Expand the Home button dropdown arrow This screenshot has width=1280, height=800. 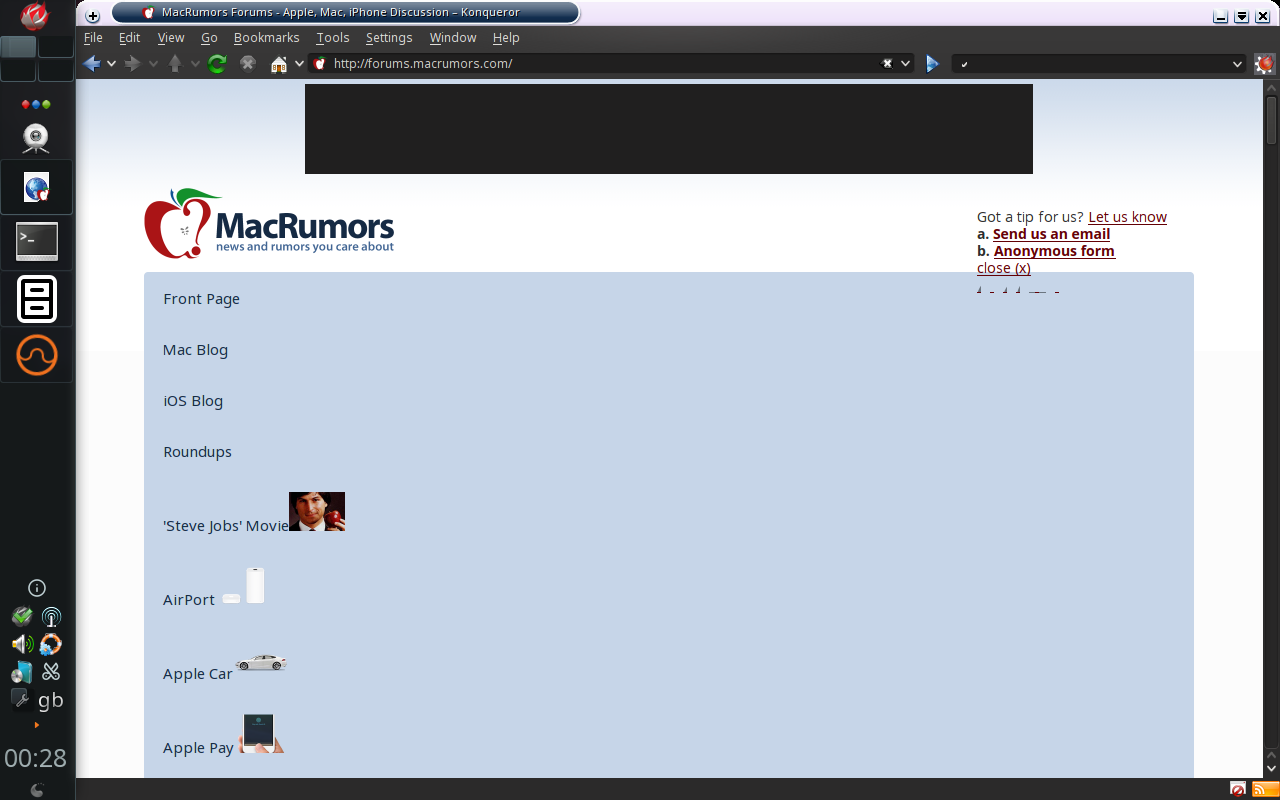pos(298,64)
